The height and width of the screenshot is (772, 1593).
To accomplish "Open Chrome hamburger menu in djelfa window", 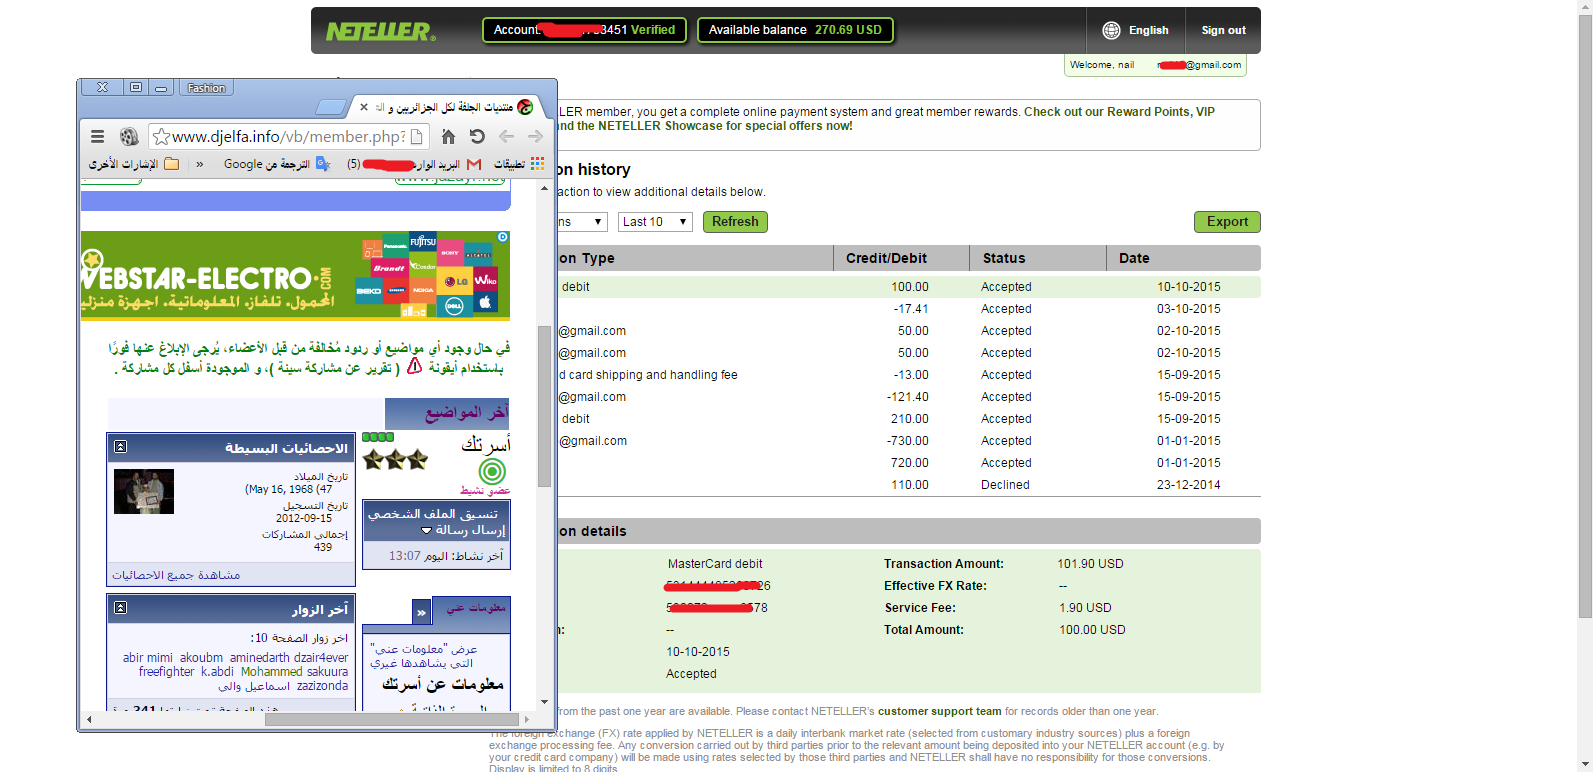I will click(x=97, y=137).
